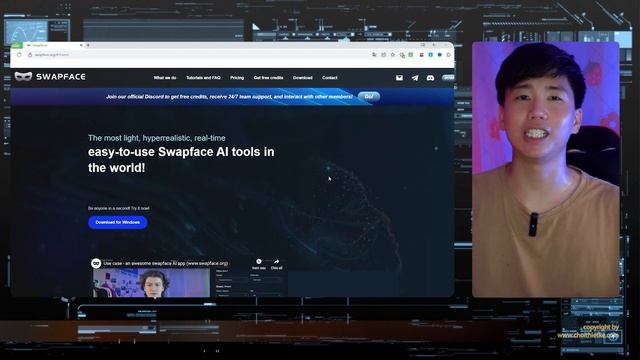Screen dimensions: 640x360
Task: Open Get free credits link
Action: pos(268,78)
